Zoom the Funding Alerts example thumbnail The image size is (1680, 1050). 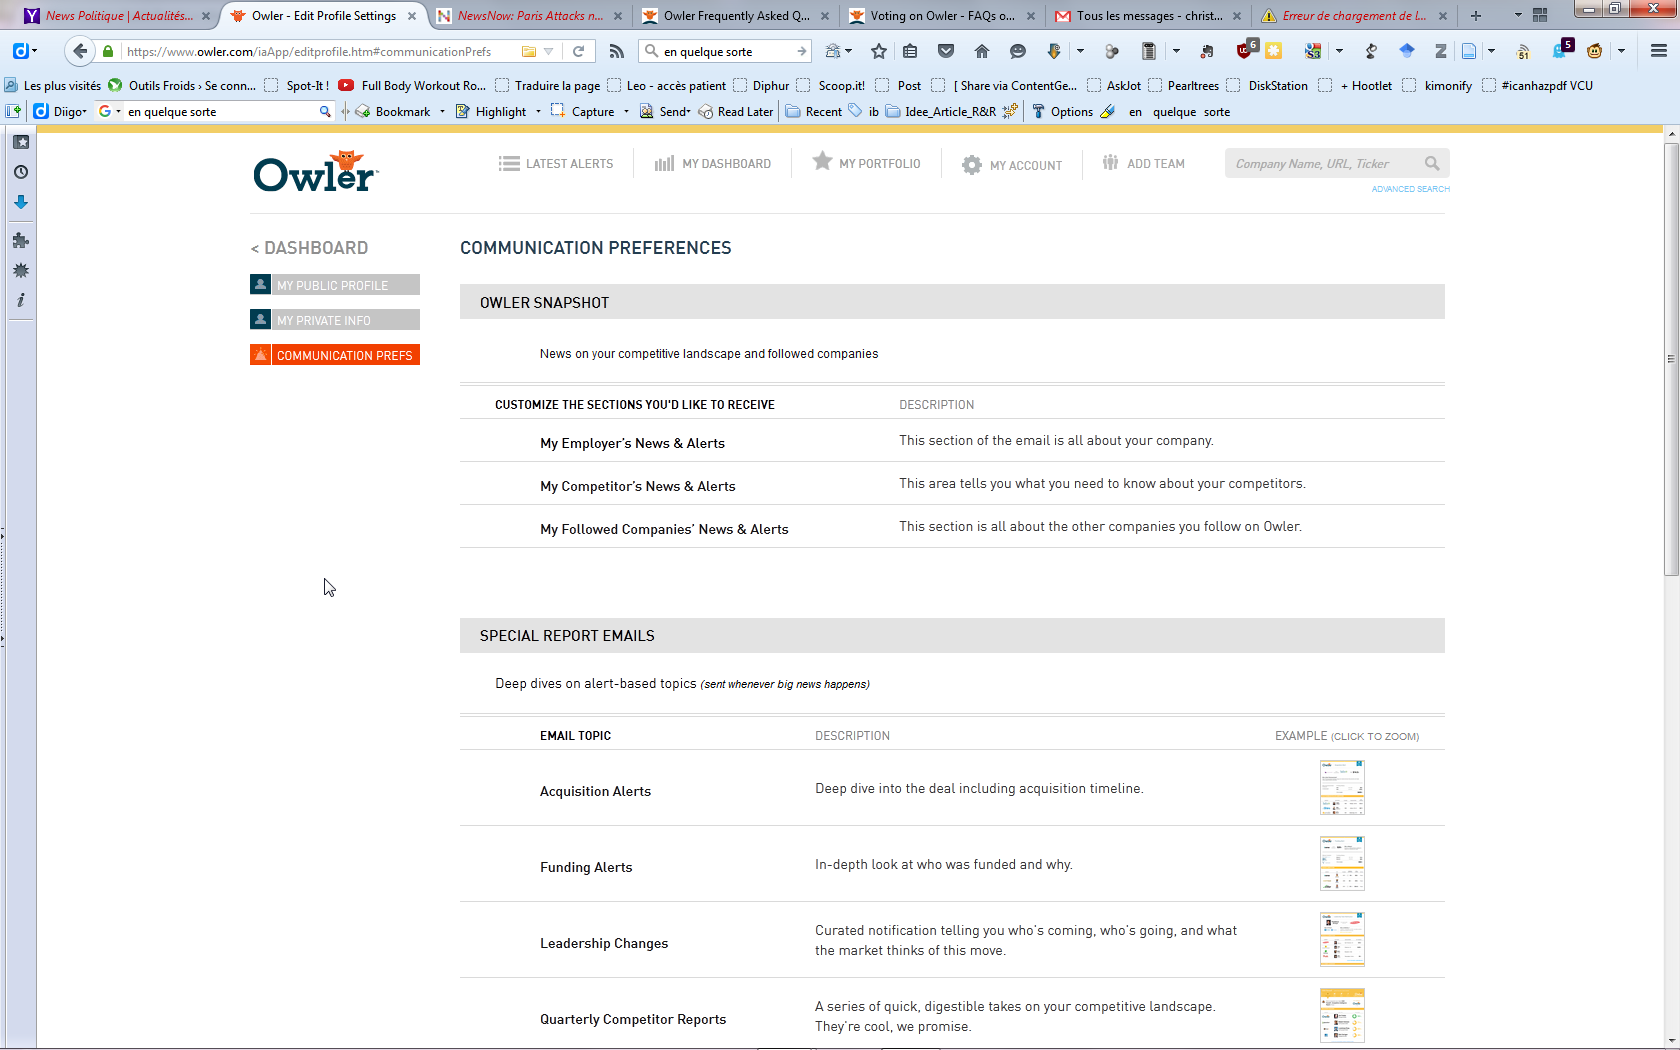[1342, 864]
